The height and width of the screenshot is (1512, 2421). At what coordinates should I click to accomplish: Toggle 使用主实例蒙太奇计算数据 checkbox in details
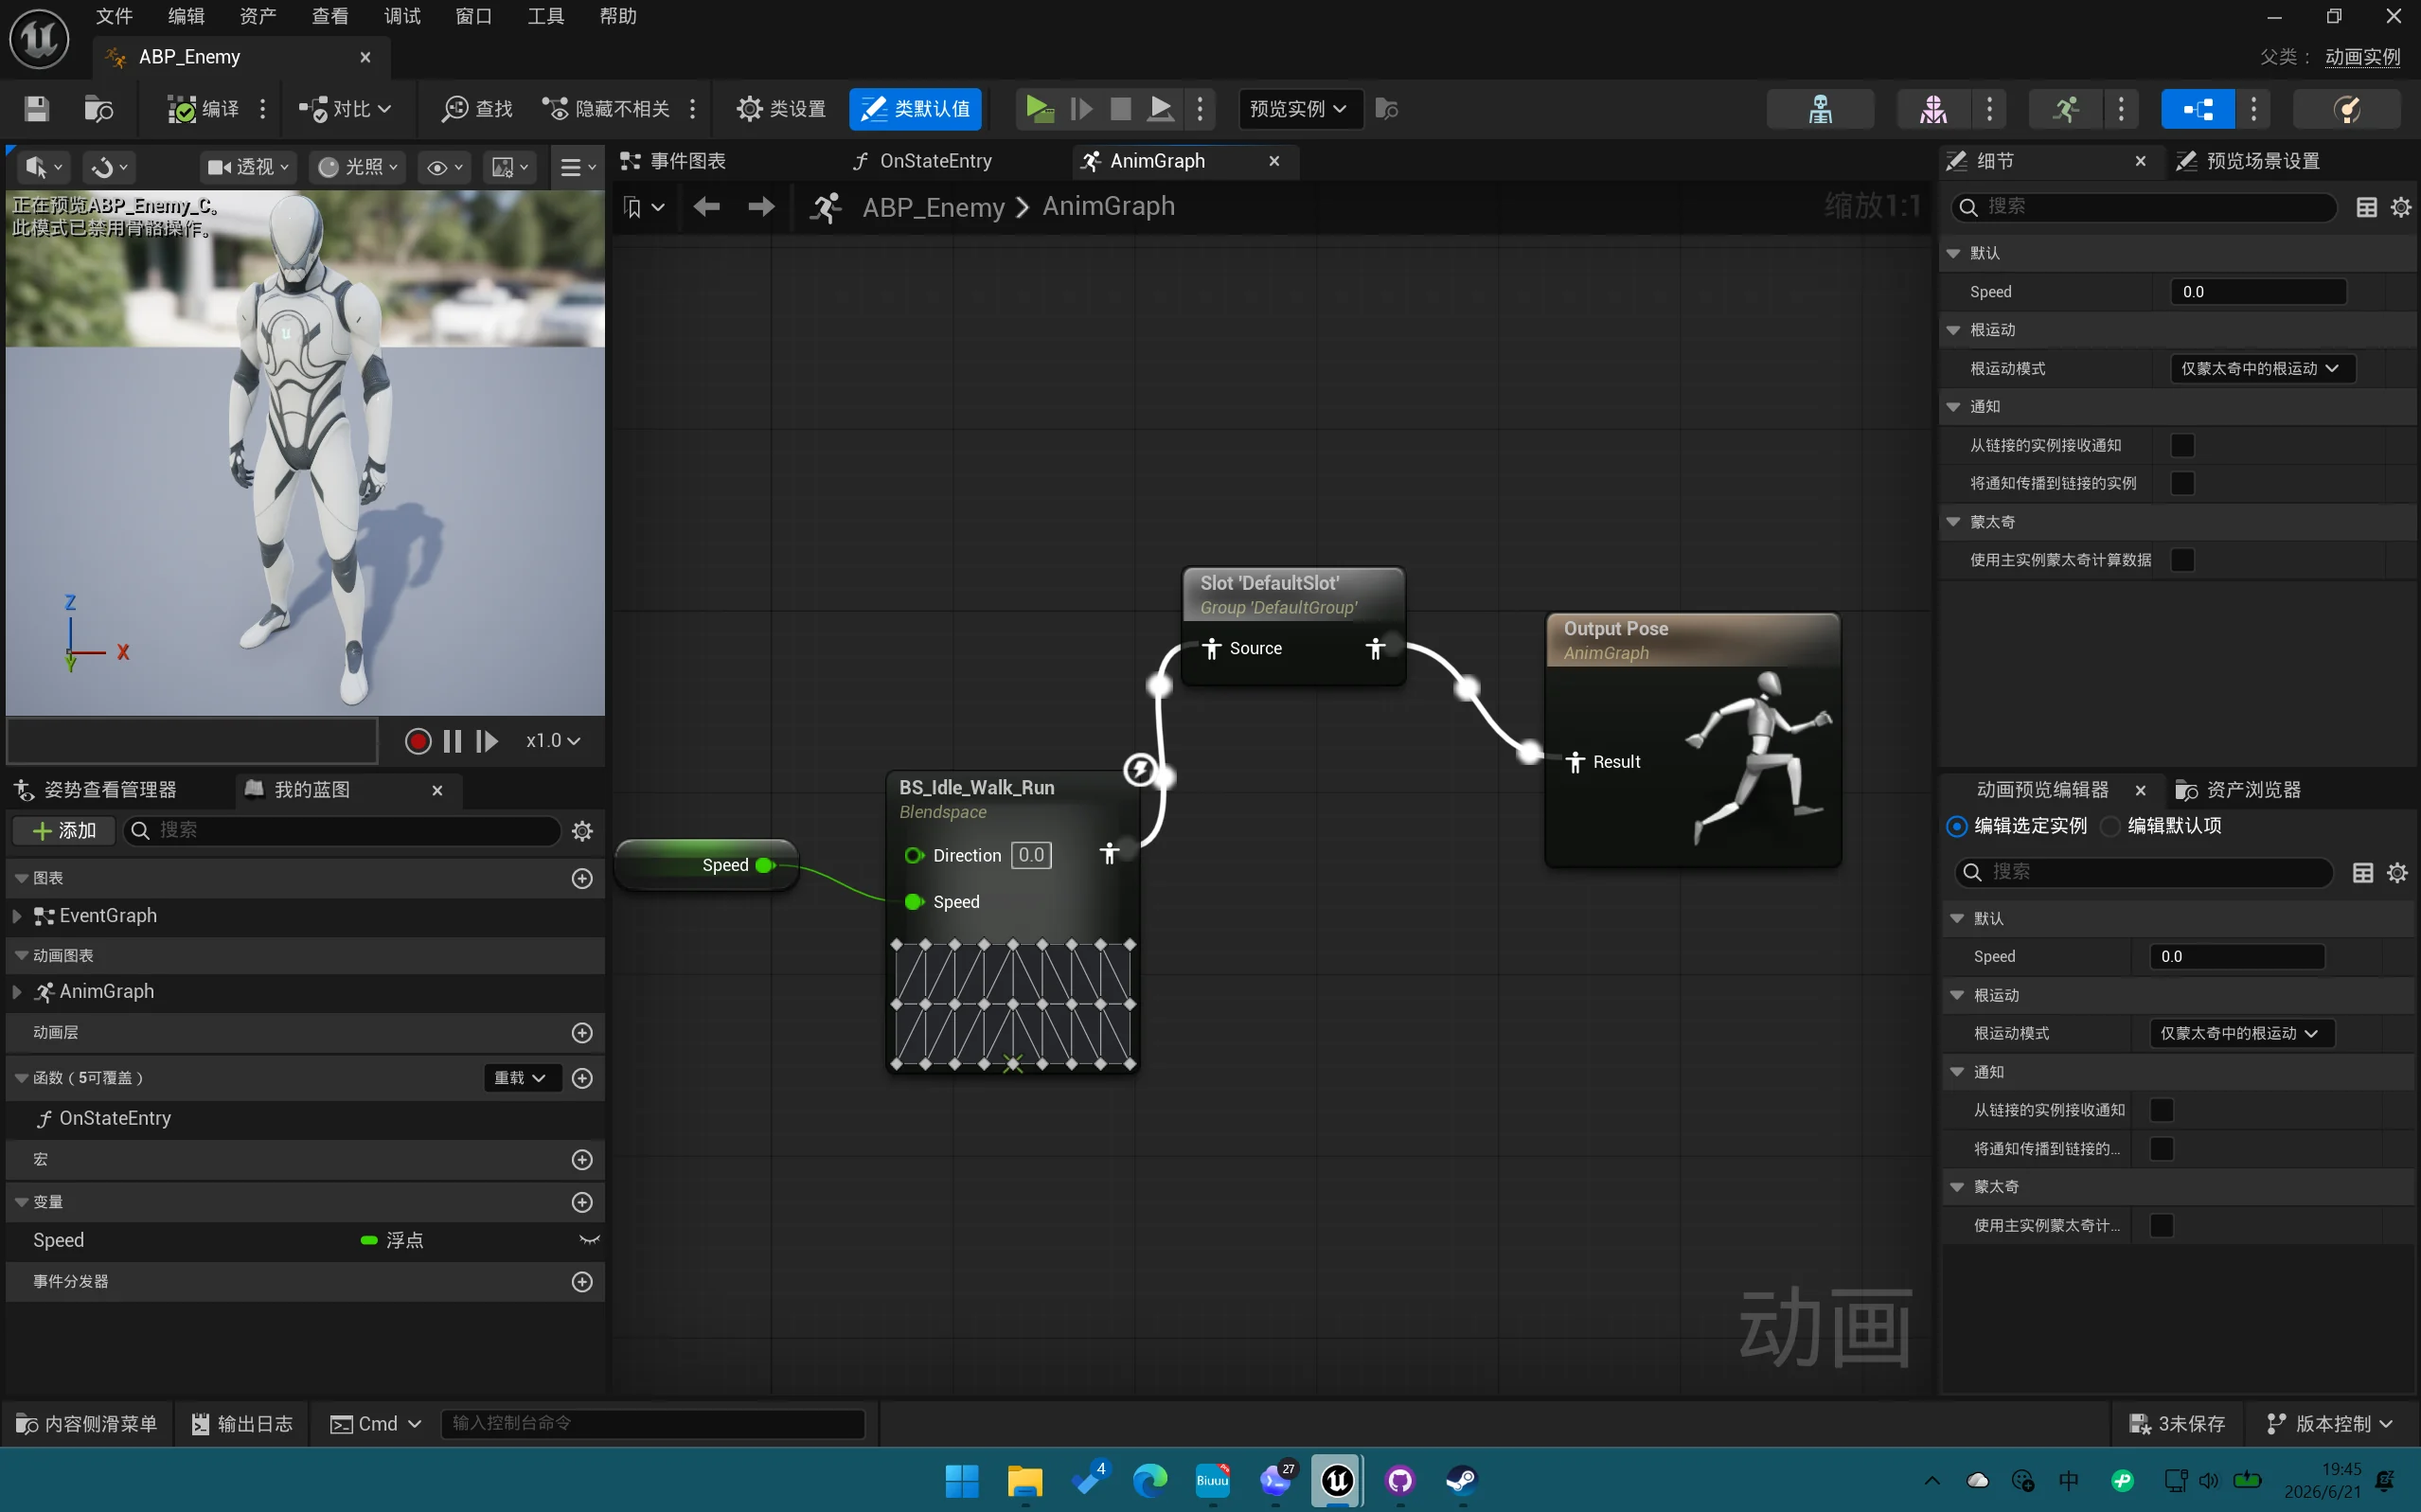(2183, 560)
